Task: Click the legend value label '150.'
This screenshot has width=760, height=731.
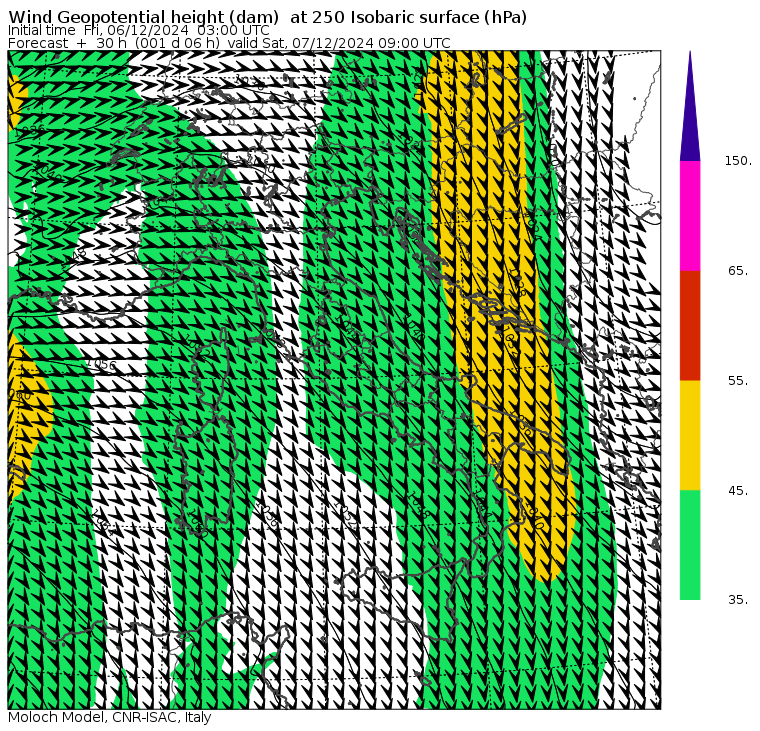Action: (739, 161)
